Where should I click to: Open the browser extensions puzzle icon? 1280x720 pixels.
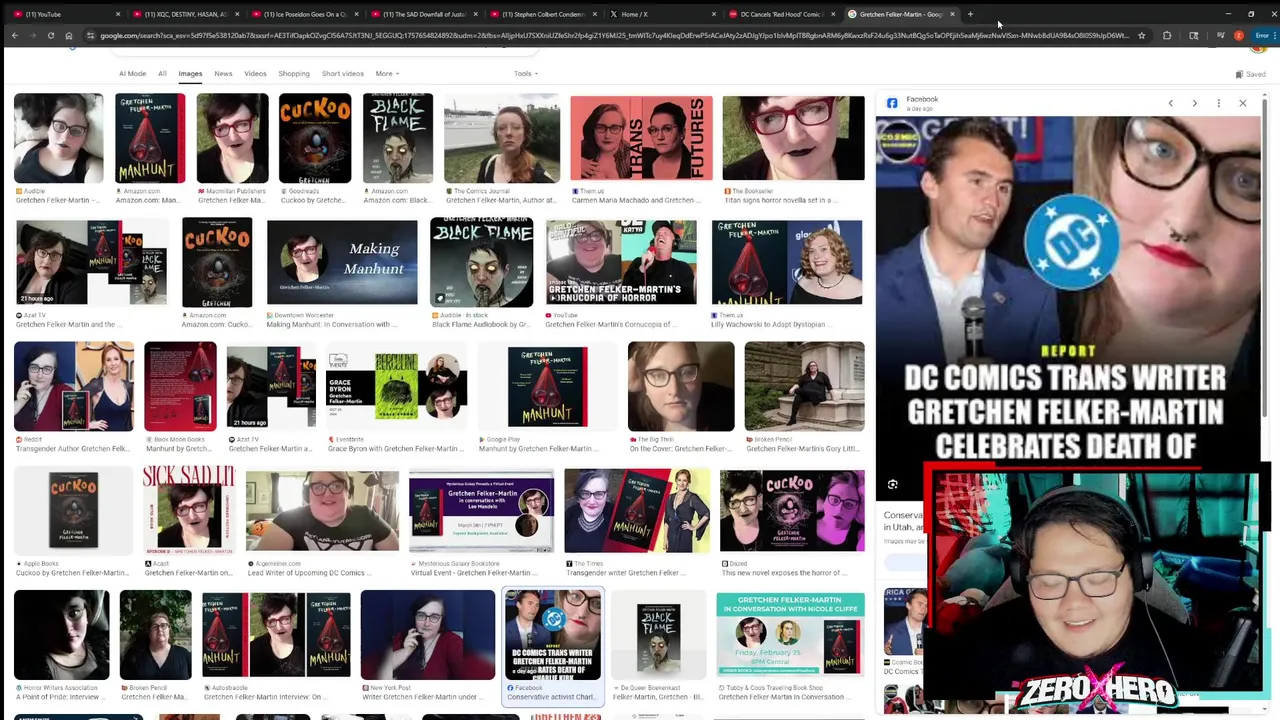(x=1167, y=35)
